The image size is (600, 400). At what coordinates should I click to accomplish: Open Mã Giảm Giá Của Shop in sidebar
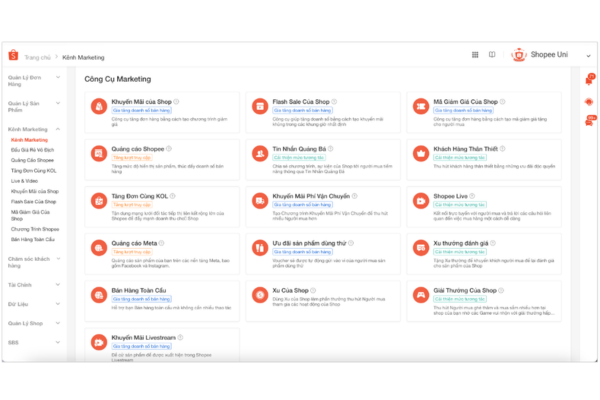pyautogui.click(x=30, y=215)
